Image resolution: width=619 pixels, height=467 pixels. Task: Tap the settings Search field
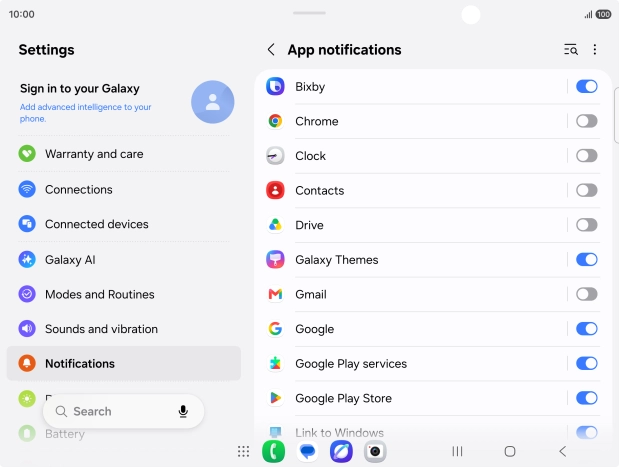click(124, 411)
